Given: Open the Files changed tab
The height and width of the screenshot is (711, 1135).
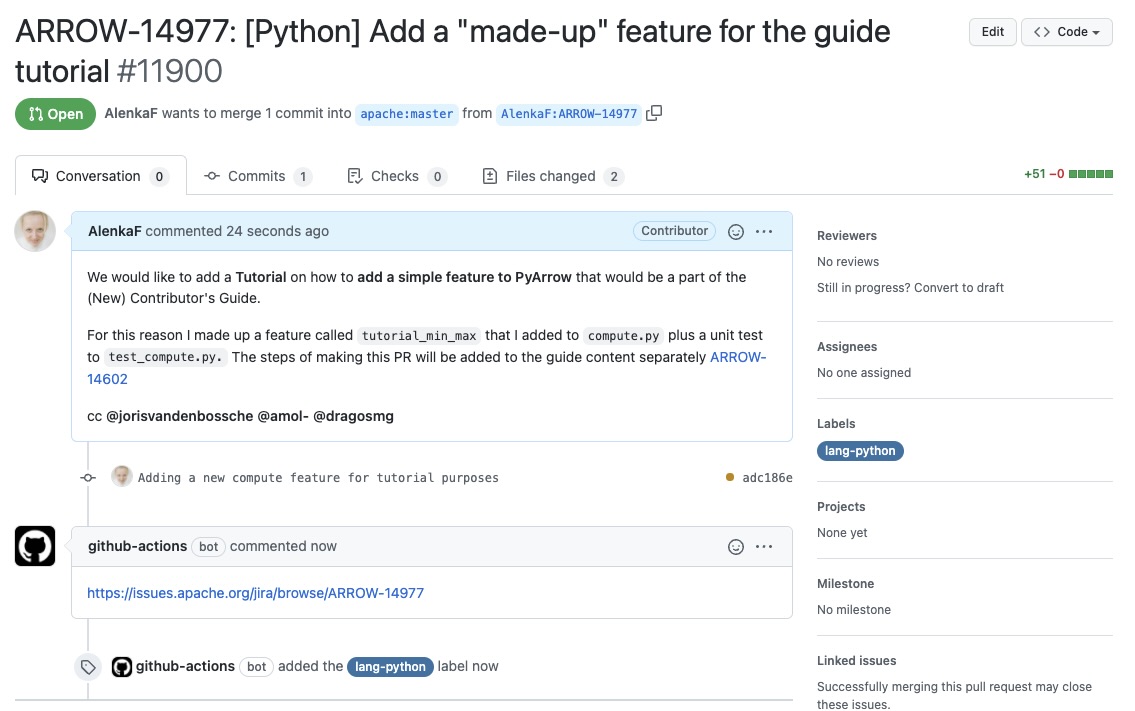Looking at the screenshot, I should tap(551, 176).
